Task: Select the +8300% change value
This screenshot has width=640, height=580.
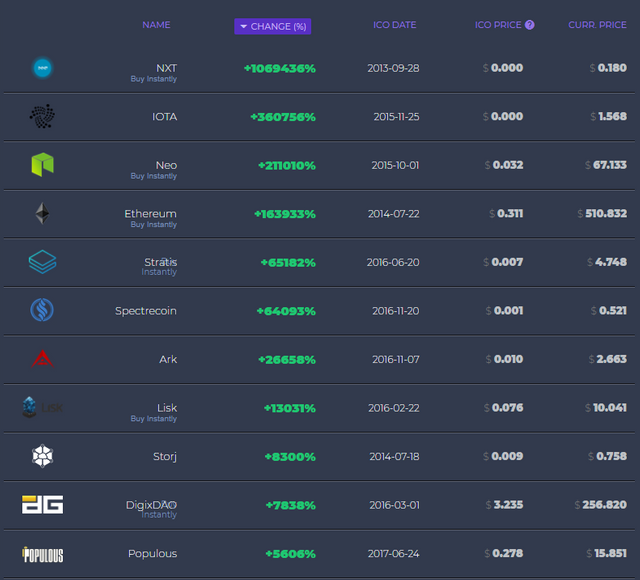Action: [x=290, y=457]
